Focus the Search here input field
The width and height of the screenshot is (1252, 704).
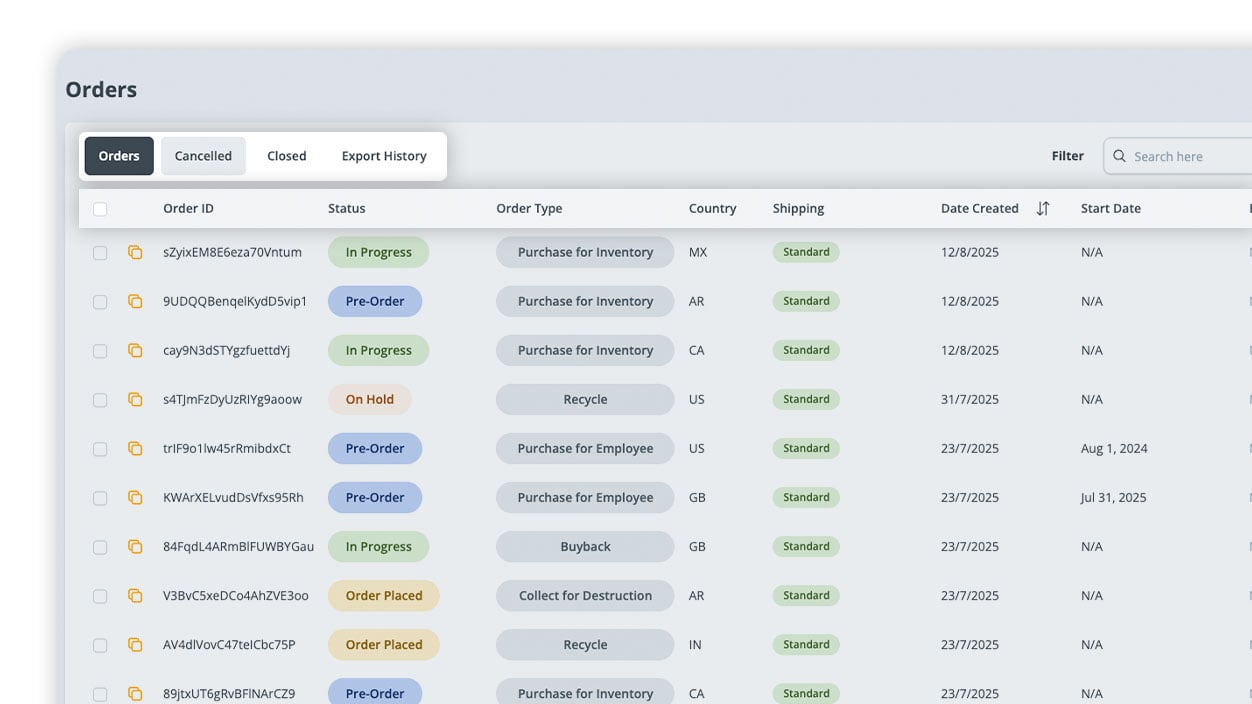(1185, 157)
